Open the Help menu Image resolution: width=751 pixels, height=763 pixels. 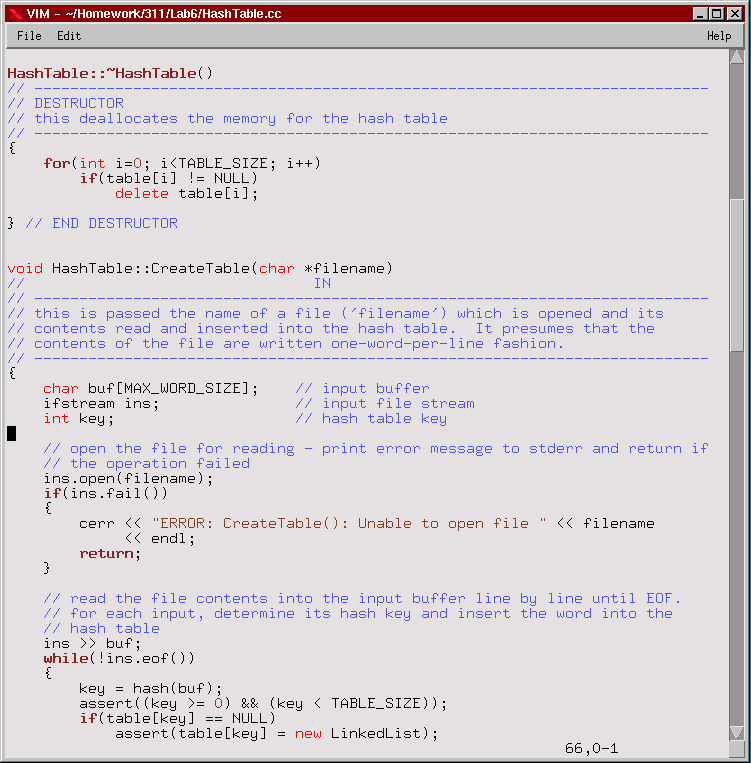coord(719,36)
